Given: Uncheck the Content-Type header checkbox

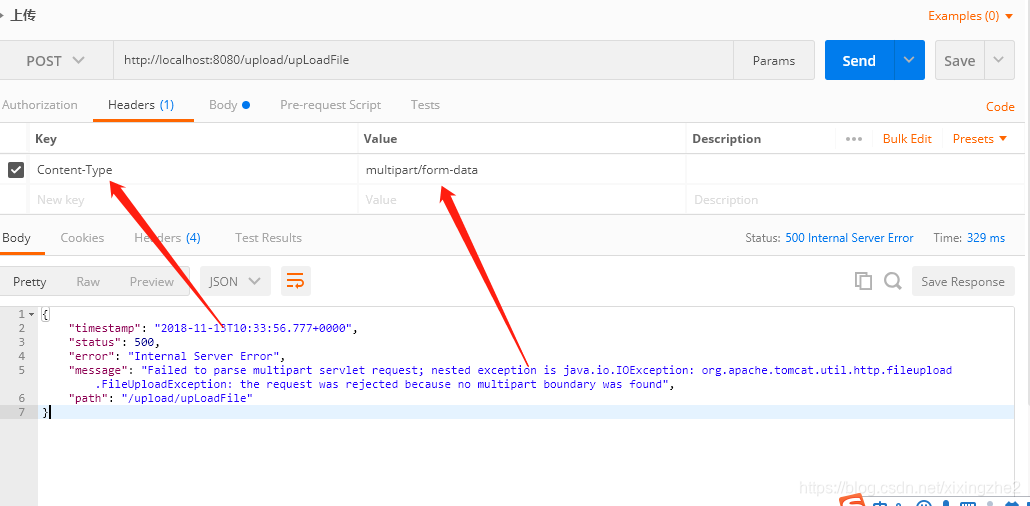Looking at the screenshot, I should click(x=16, y=170).
